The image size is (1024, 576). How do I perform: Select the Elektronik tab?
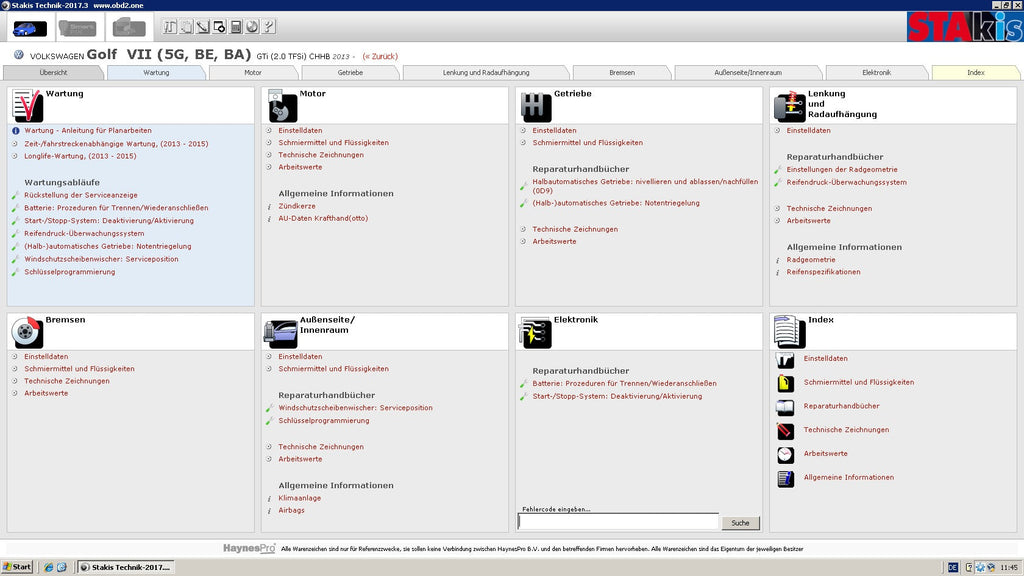coord(876,72)
